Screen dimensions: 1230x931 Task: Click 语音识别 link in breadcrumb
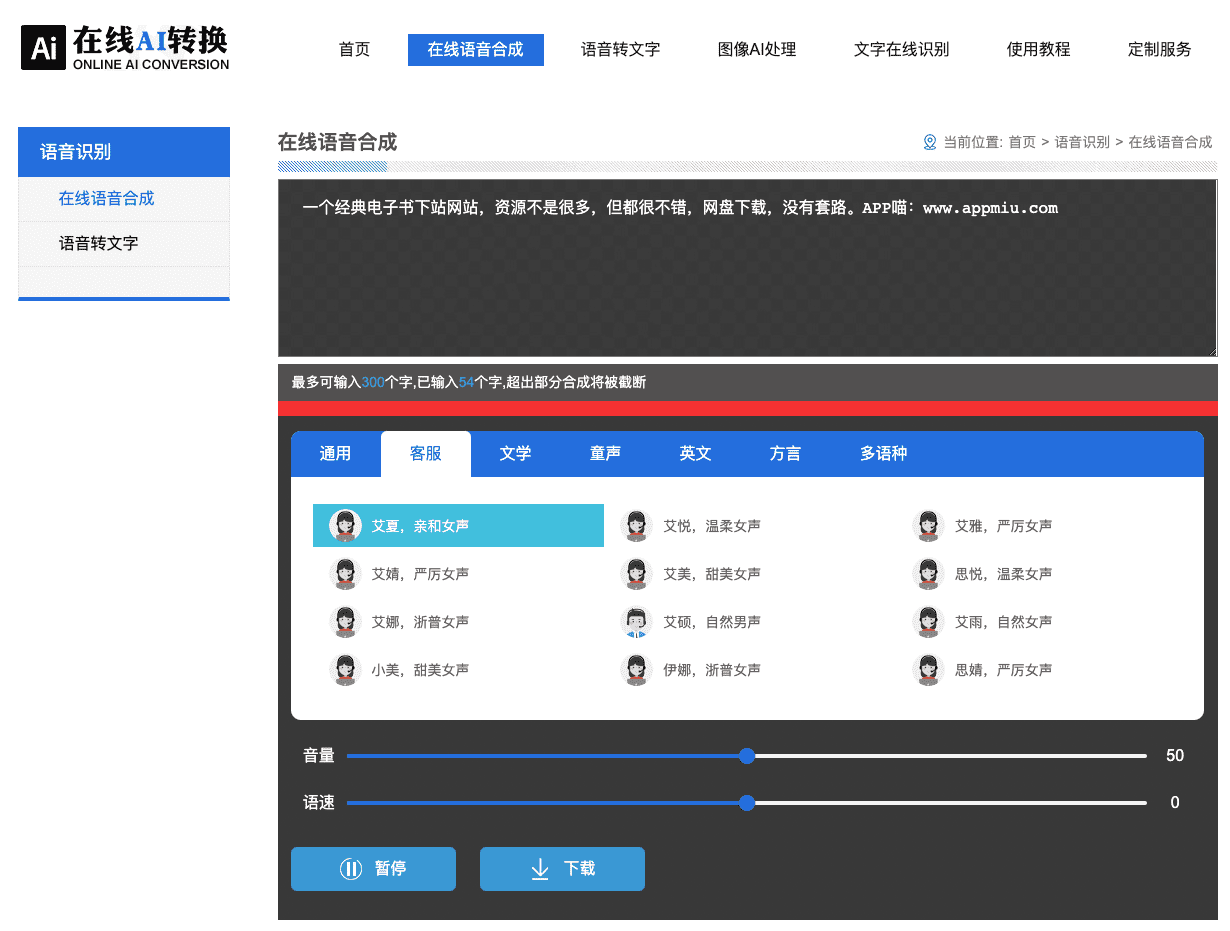click(1082, 142)
